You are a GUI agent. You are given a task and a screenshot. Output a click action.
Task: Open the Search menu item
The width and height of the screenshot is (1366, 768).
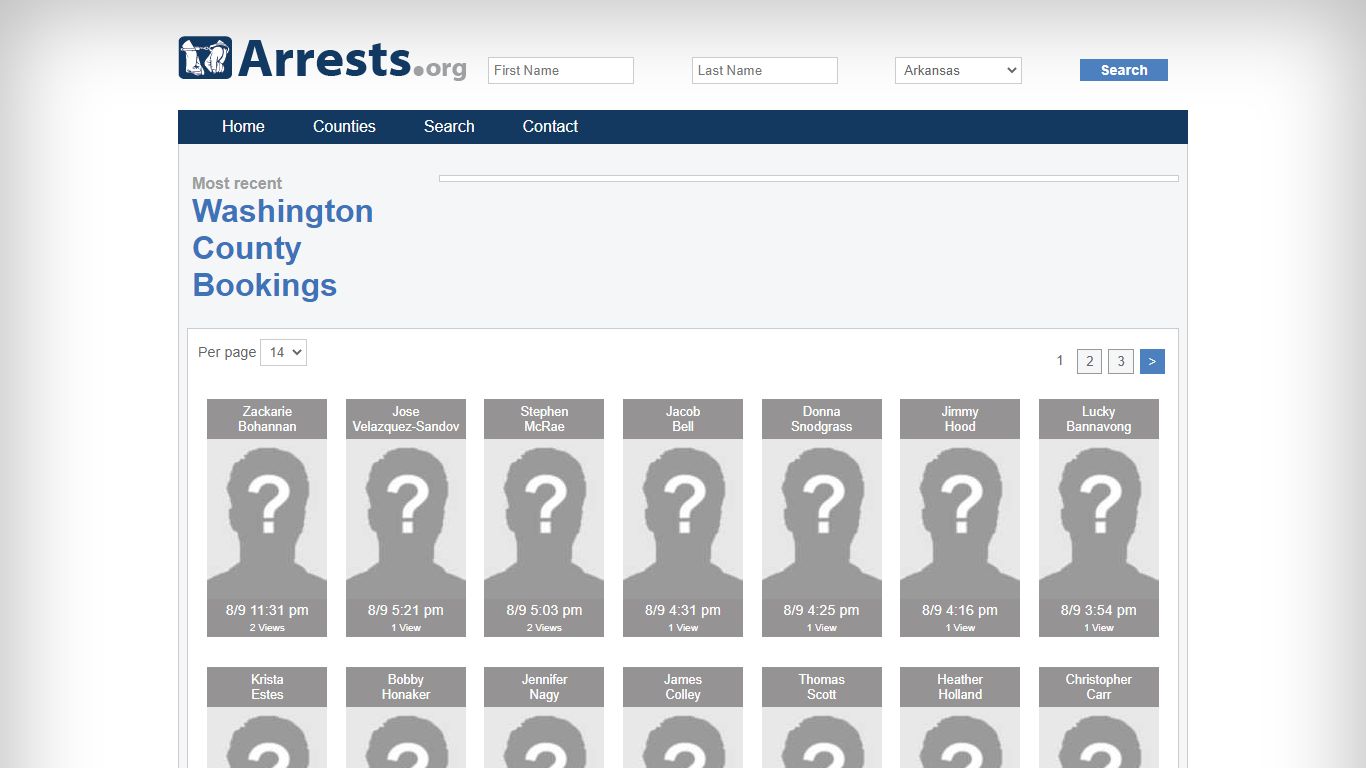tap(449, 126)
